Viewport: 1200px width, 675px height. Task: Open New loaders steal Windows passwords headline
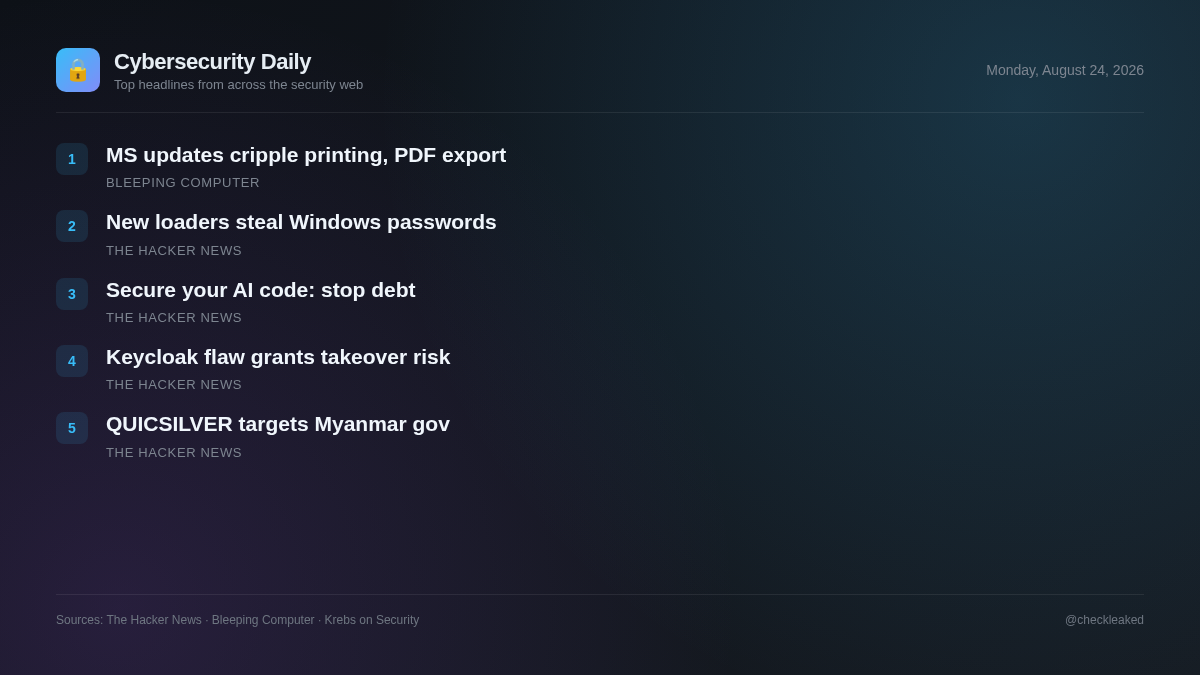click(301, 222)
